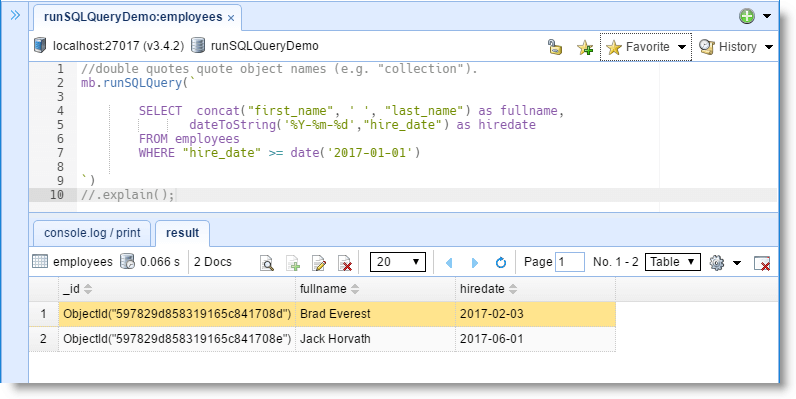Viewport: 796px width, 399px height.
Task: Select the Jack Horvath cell
Action: click(x=376, y=339)
